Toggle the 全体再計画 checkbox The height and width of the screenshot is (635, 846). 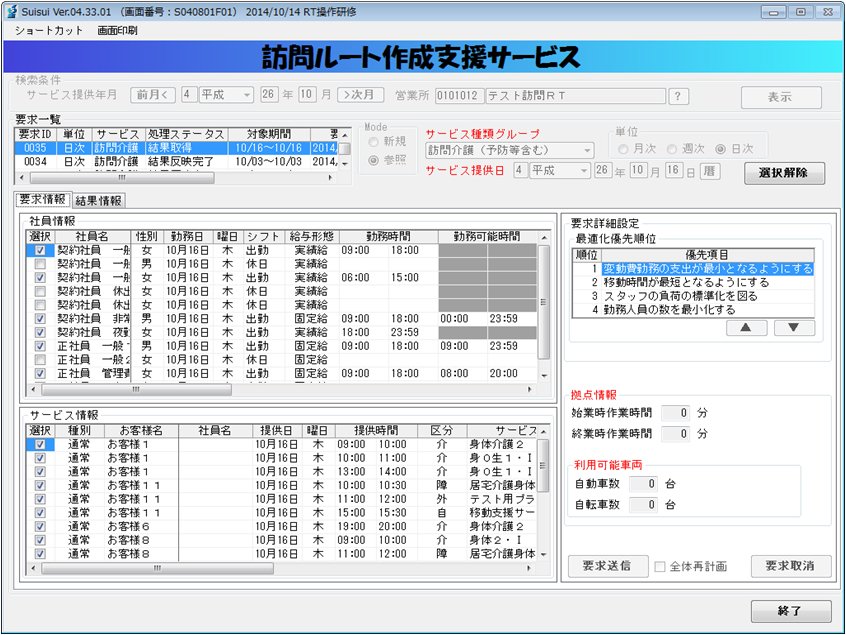click(659, 566)
